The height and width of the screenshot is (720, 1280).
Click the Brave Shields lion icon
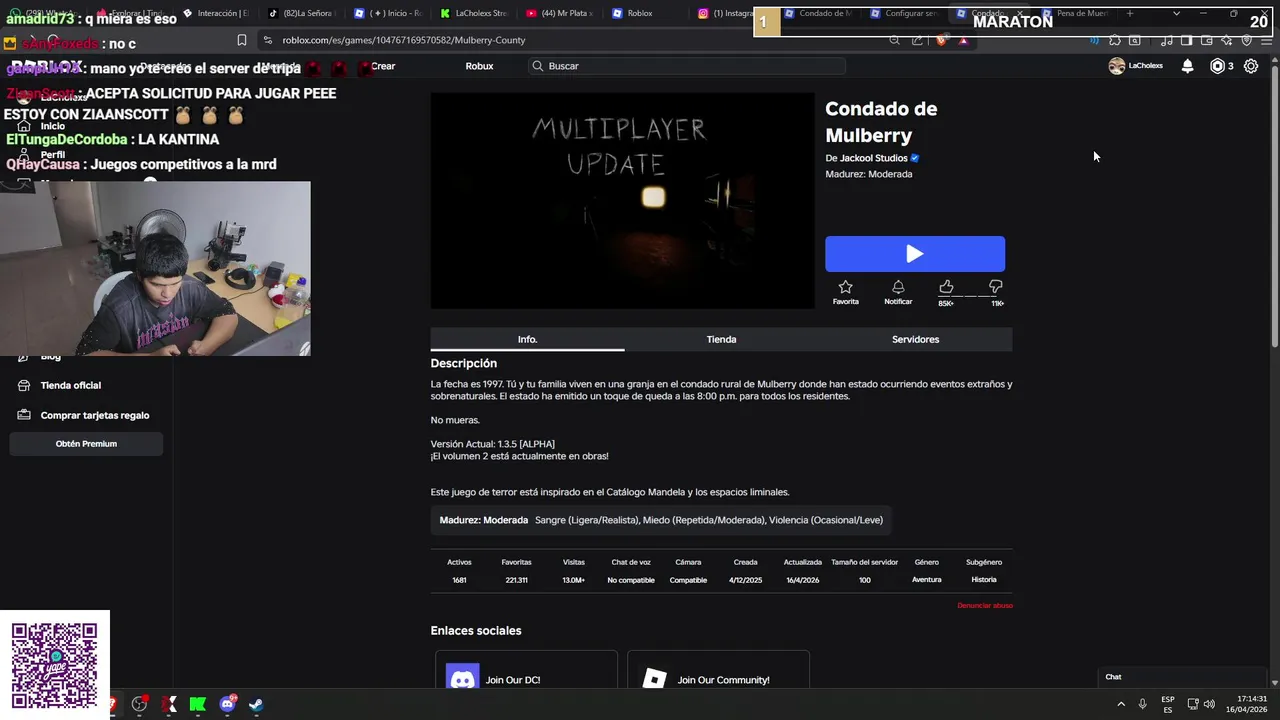pyautogui.click(x=942, y=40)
